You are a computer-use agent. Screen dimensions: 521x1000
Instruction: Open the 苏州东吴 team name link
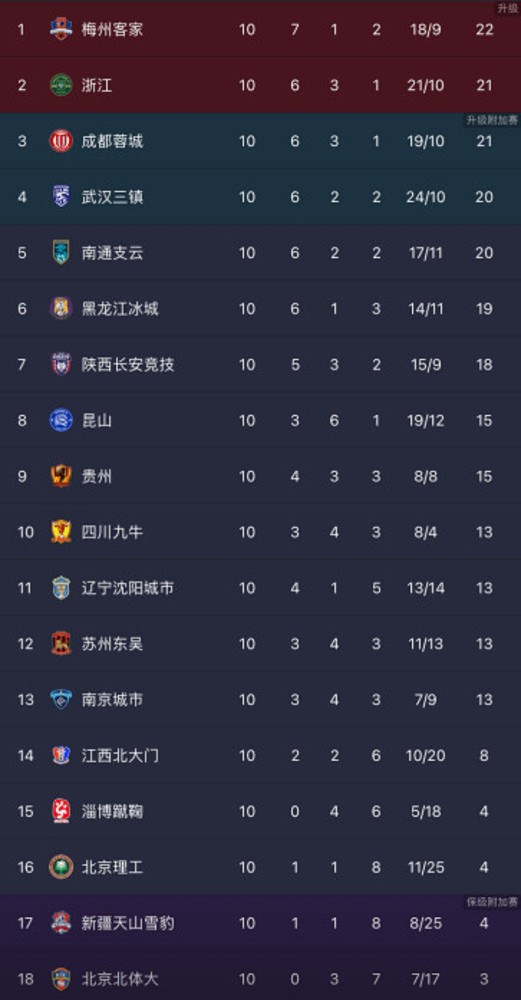coord(112,644)
